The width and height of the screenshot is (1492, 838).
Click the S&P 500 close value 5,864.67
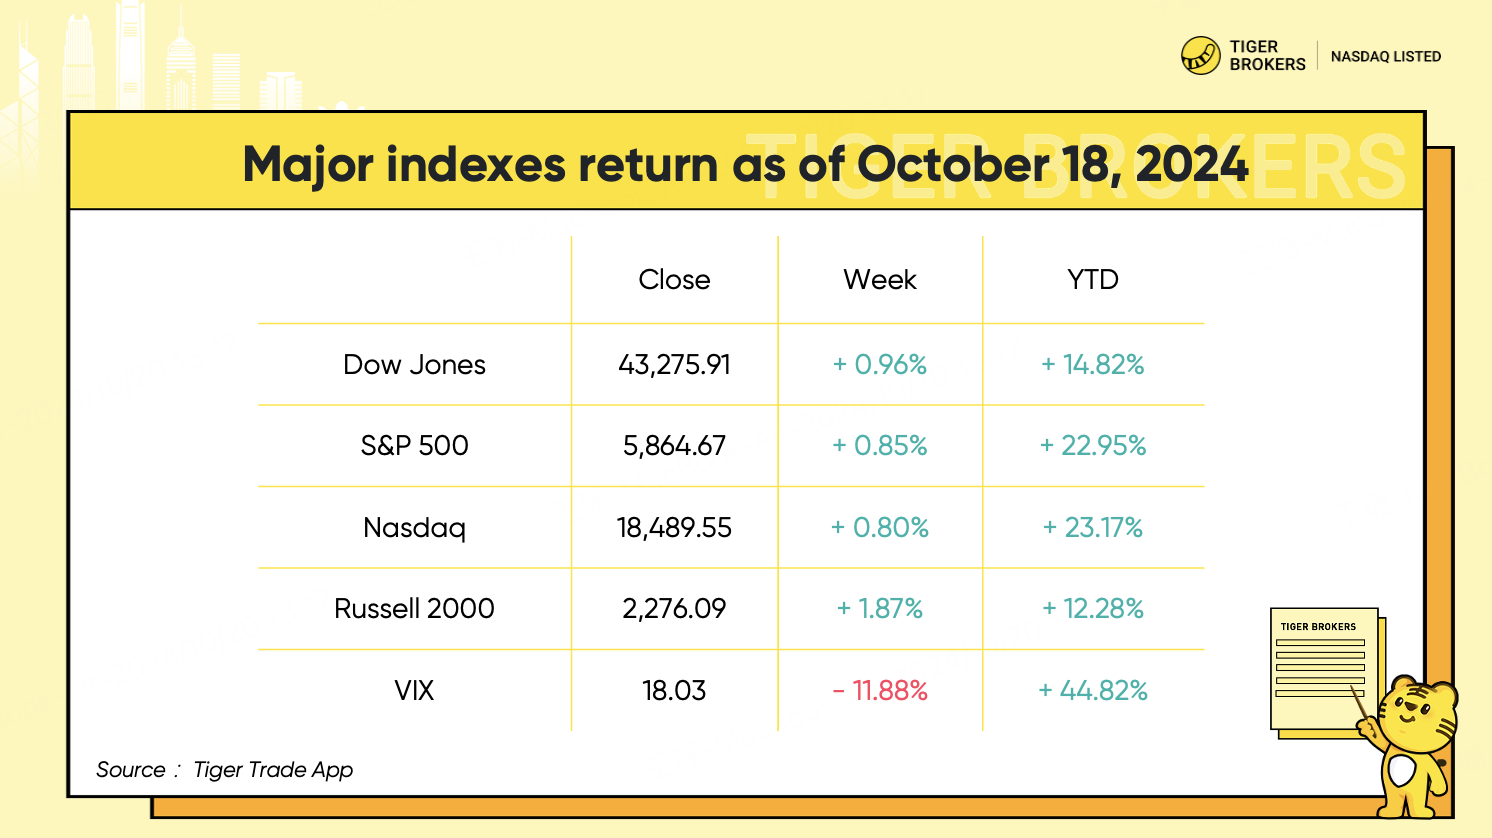[674, 446]
